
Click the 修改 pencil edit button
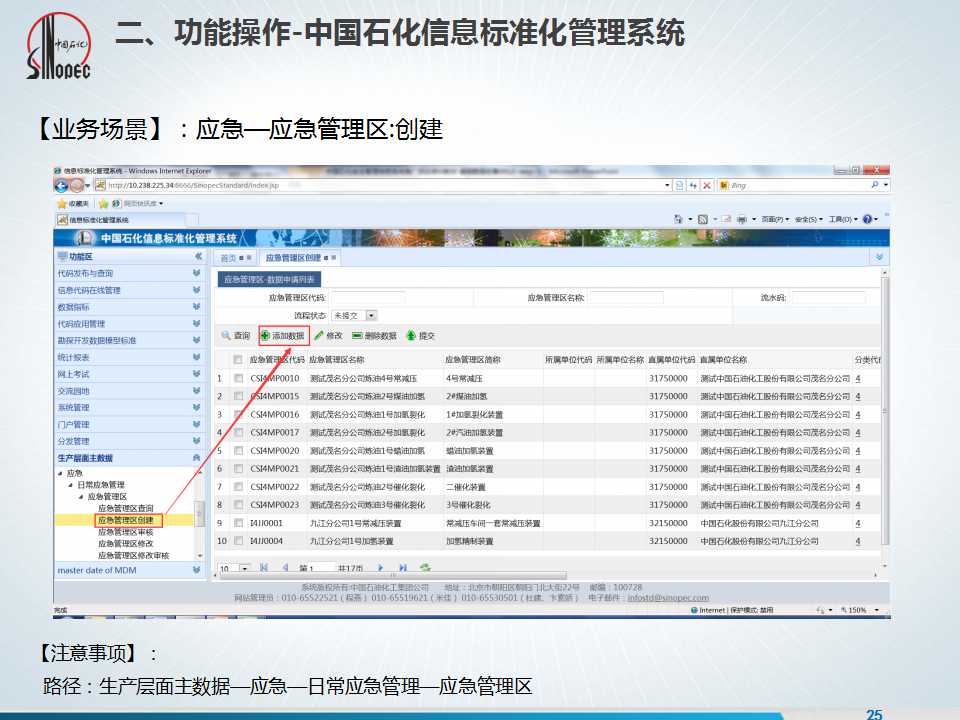click(x=329, y=336)
